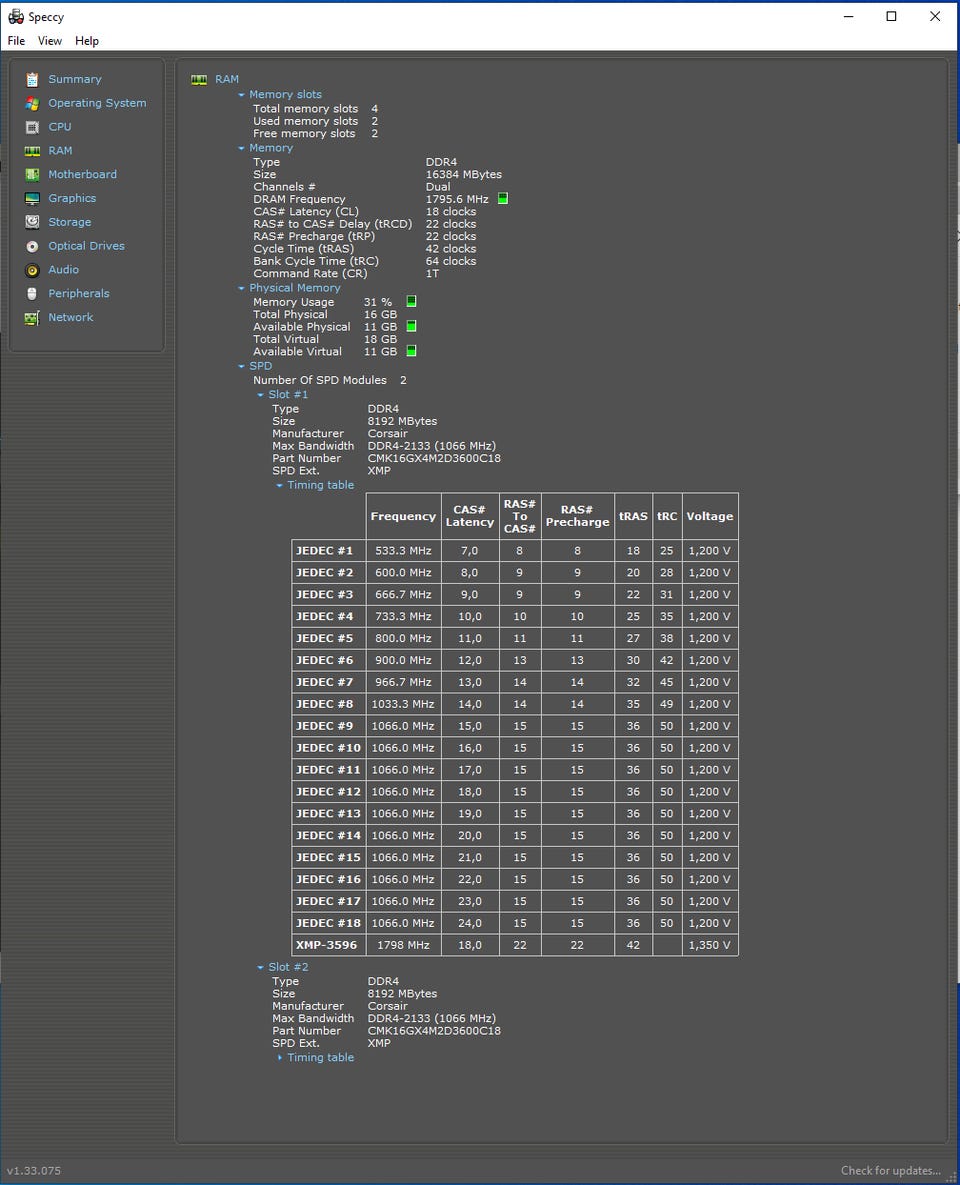Click the Voltage column header
Screen dimensions: 960x1185
710,516
